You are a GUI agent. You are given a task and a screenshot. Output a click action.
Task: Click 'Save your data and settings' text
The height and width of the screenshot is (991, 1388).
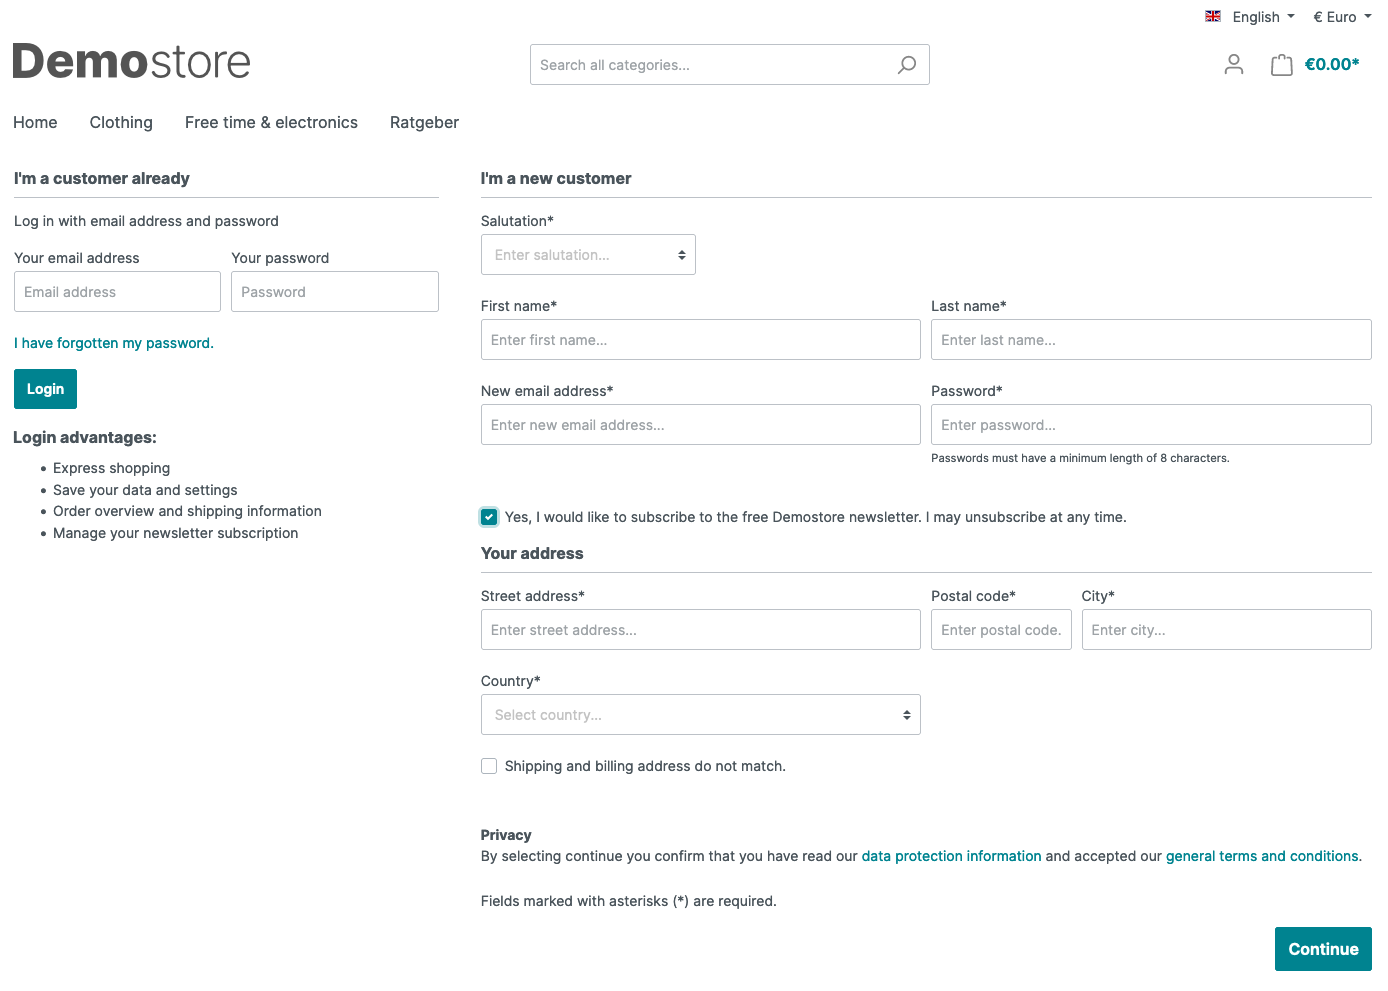[x=145, y=490]
